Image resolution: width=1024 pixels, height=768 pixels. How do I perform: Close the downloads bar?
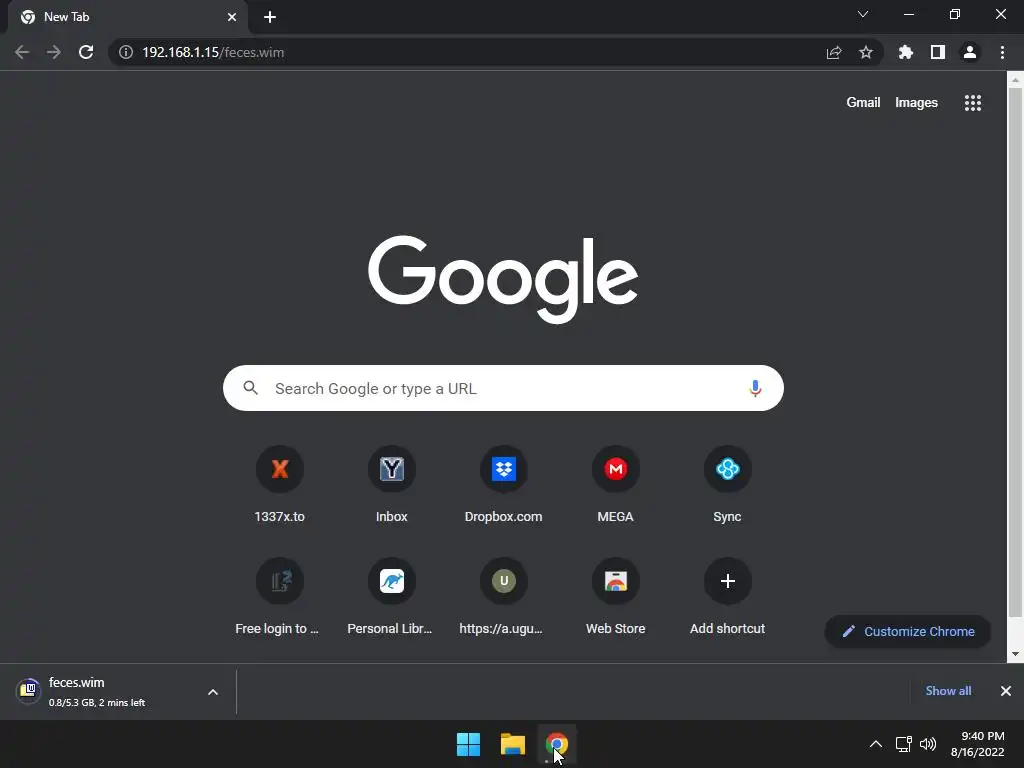(1006, 691)
